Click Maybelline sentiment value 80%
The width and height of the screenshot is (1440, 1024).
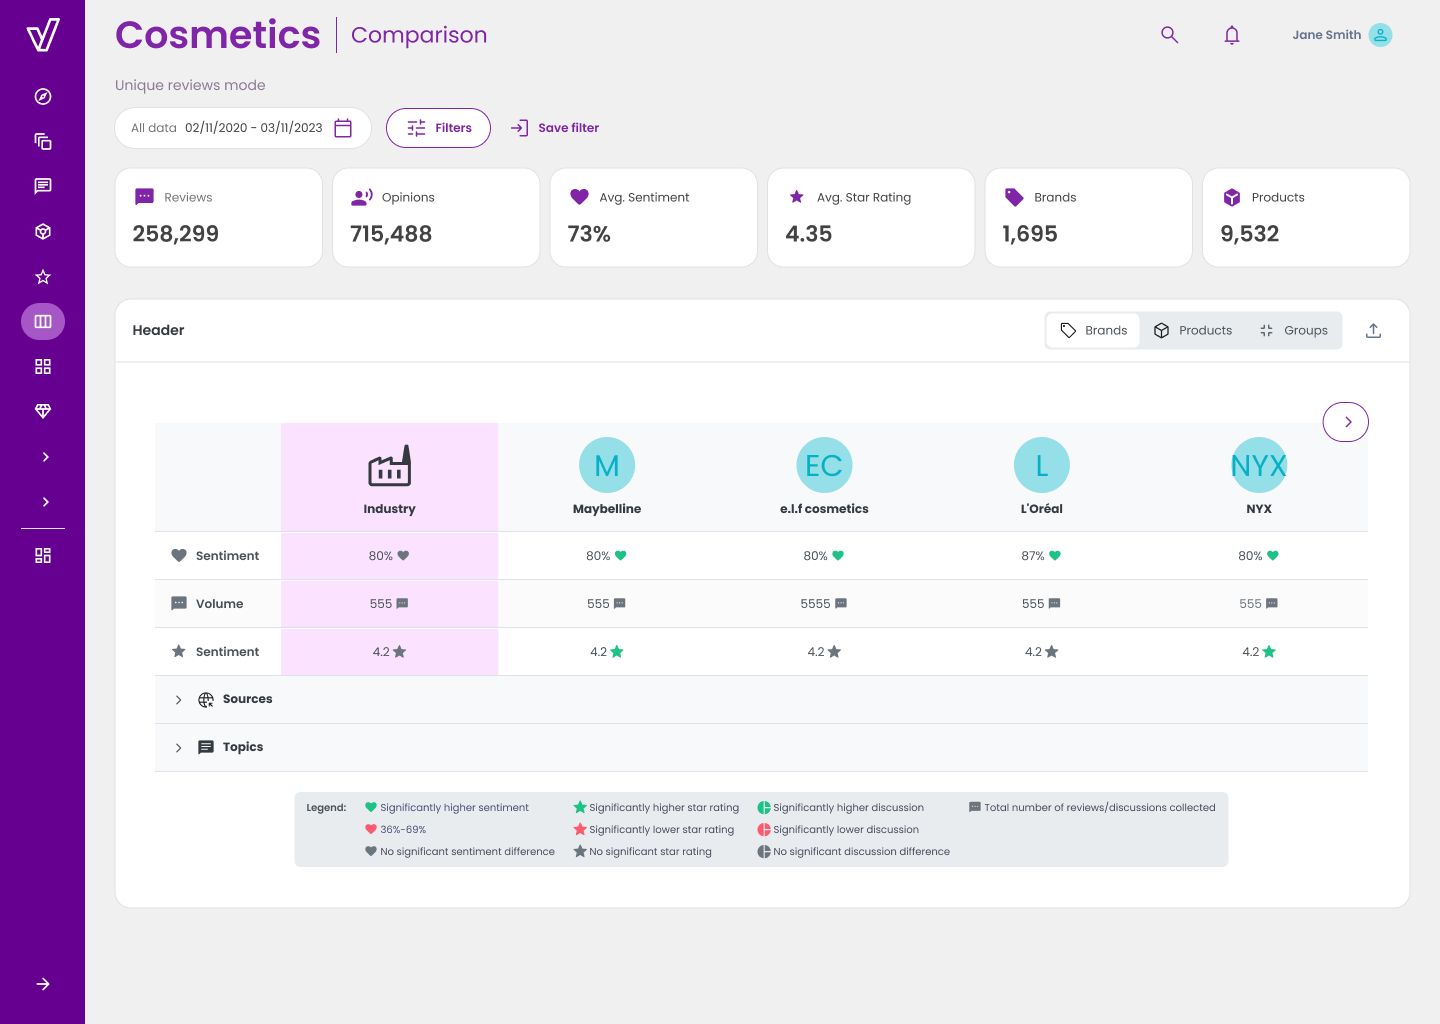tap(606, 556)
